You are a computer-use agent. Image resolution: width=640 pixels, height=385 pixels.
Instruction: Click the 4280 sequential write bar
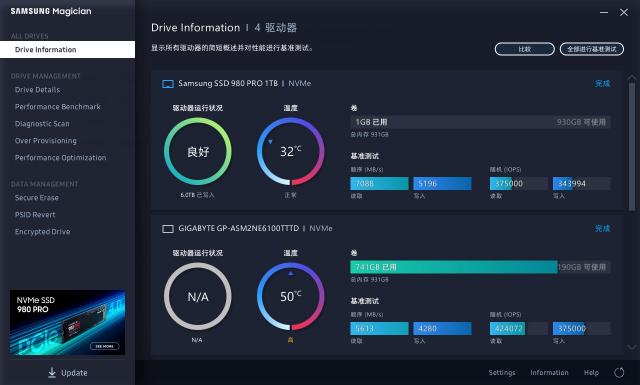(442, 329)
